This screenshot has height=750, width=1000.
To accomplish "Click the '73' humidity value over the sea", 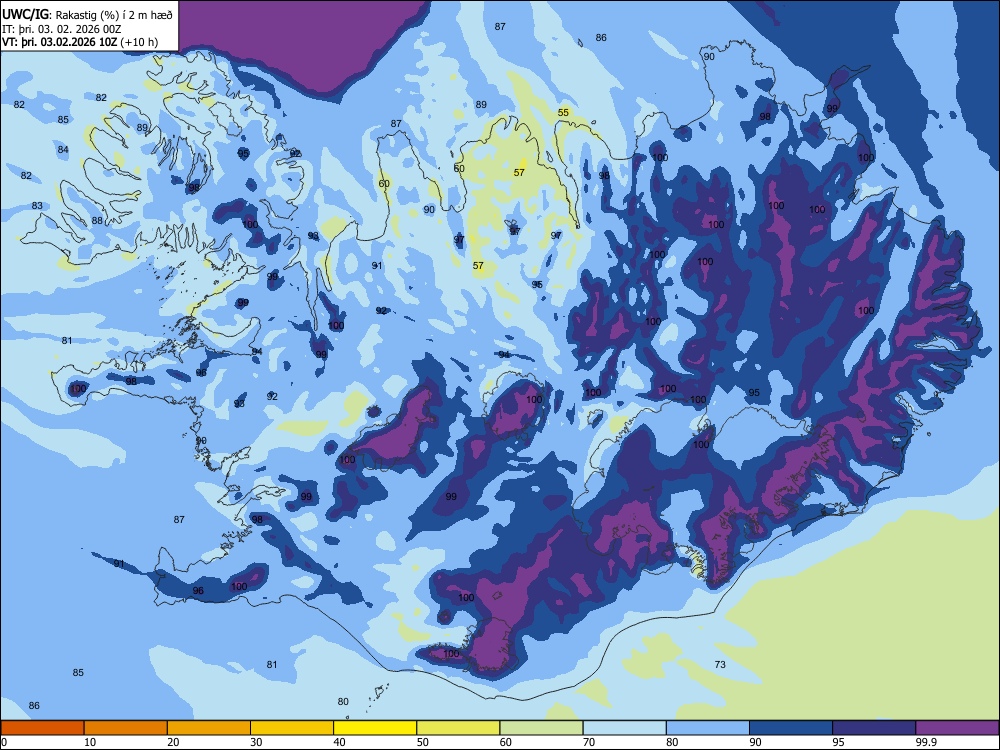I will (x=720, y=664).
